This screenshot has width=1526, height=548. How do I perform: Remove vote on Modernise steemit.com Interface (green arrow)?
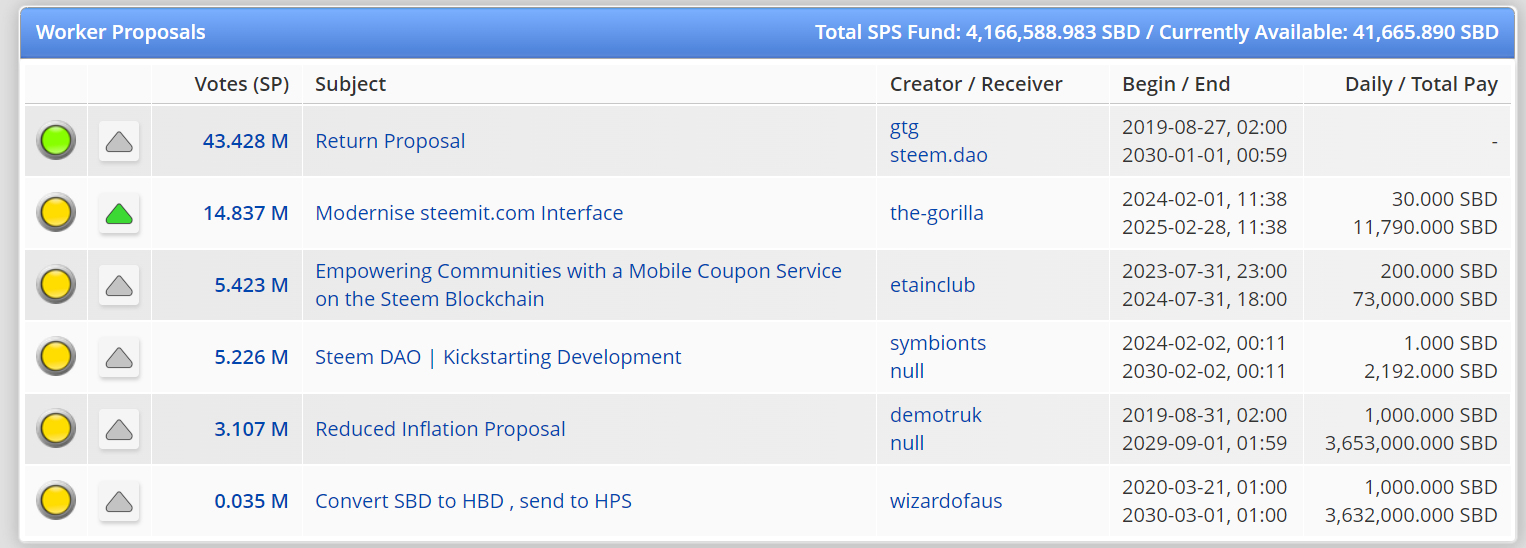tap(119, 213)
